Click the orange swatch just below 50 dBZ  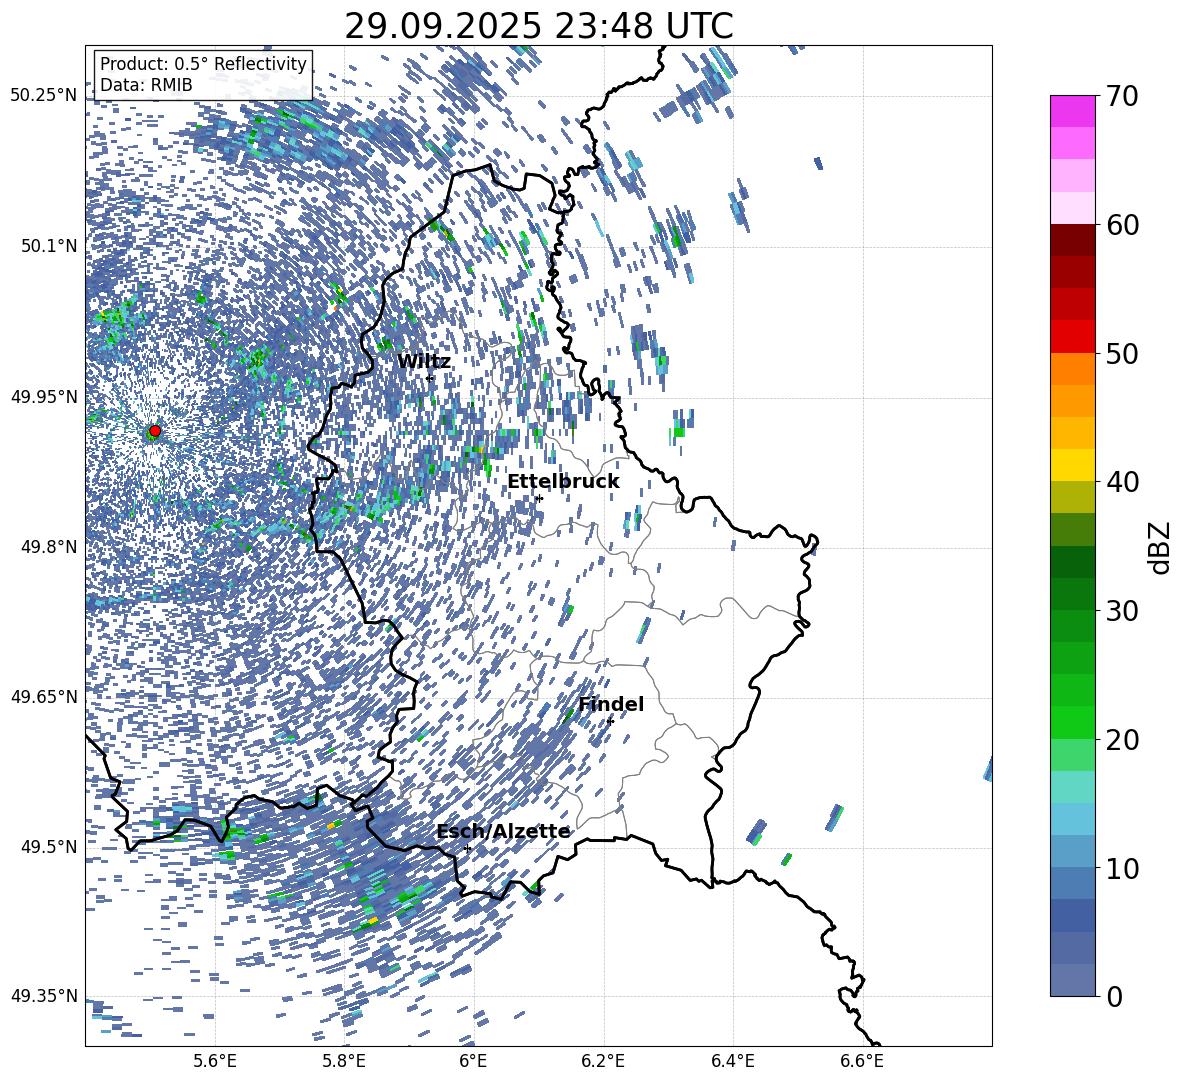[1072, 369]
